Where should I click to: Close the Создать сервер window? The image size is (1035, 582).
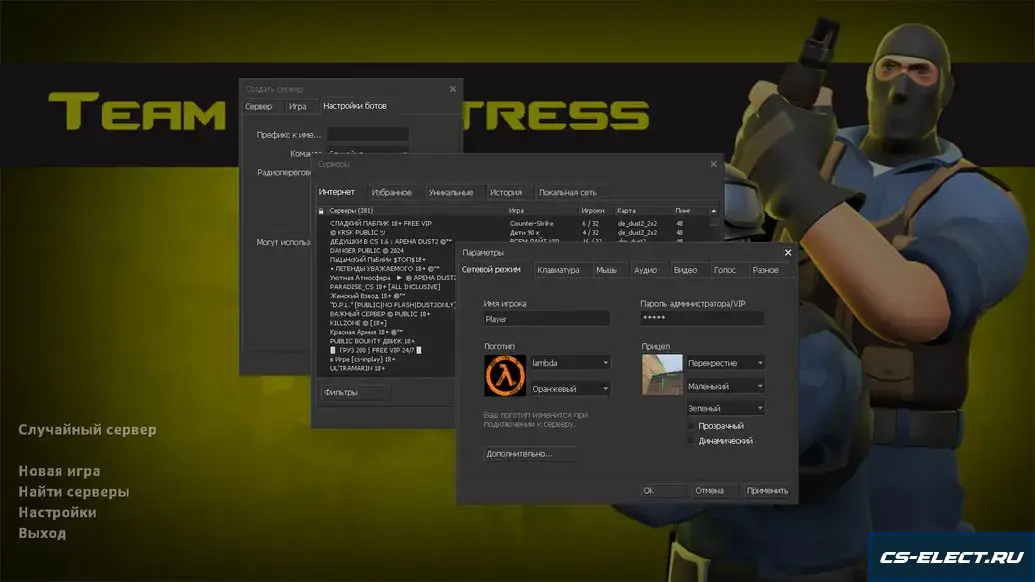click(x=453, y=89)
